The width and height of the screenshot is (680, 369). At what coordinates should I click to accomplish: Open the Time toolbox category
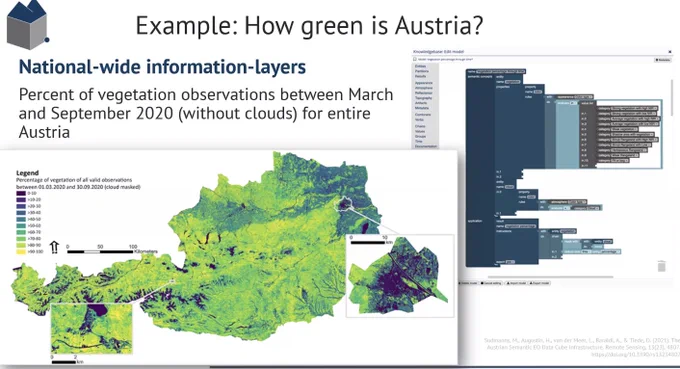point(418,141)
